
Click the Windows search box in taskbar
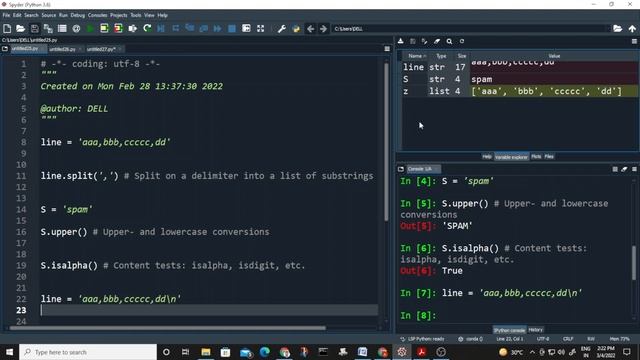click(x=88, y=352)
